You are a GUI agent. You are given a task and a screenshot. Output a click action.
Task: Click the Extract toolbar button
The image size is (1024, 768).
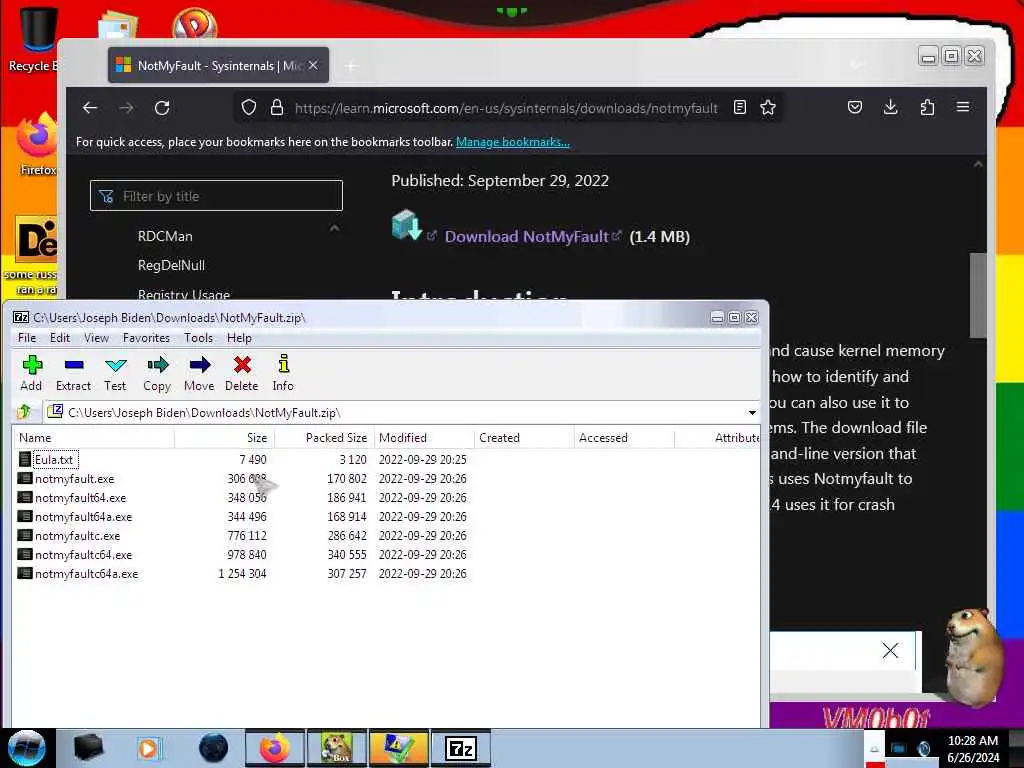tap(73, 374)
